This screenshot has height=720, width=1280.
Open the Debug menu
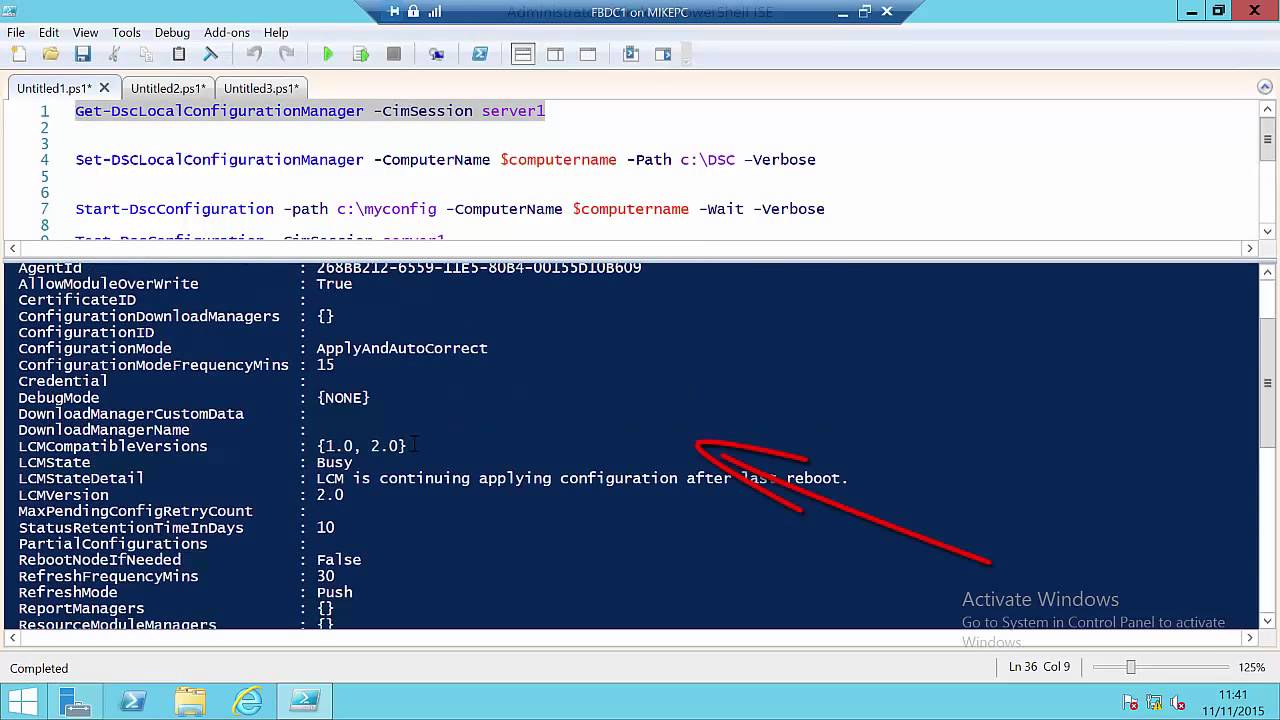tap(172, 33)
